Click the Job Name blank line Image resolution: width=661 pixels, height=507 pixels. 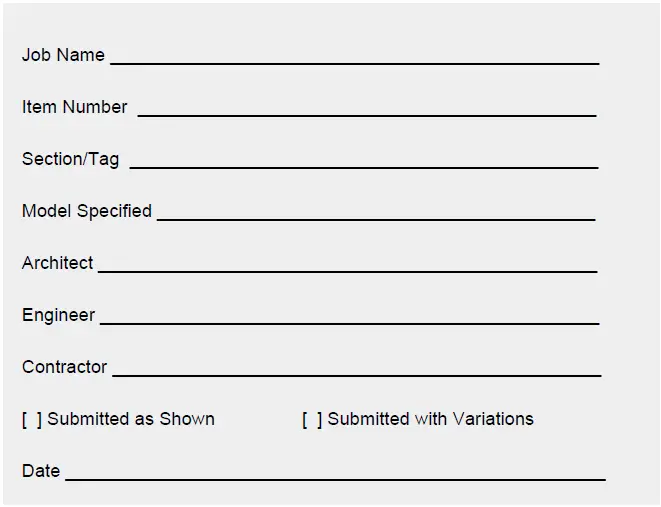coord(354,57)
